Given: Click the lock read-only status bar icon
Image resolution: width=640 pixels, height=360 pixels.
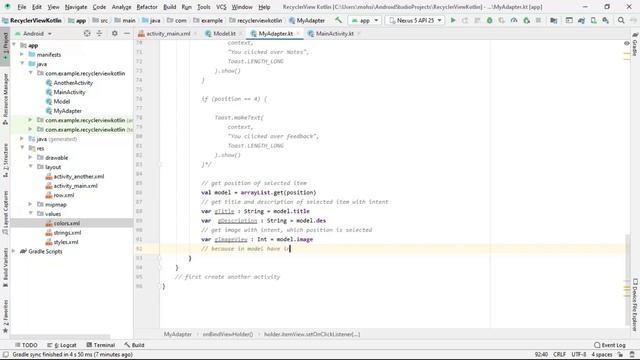Looking at the screenshot, I should tap(620, 354).
